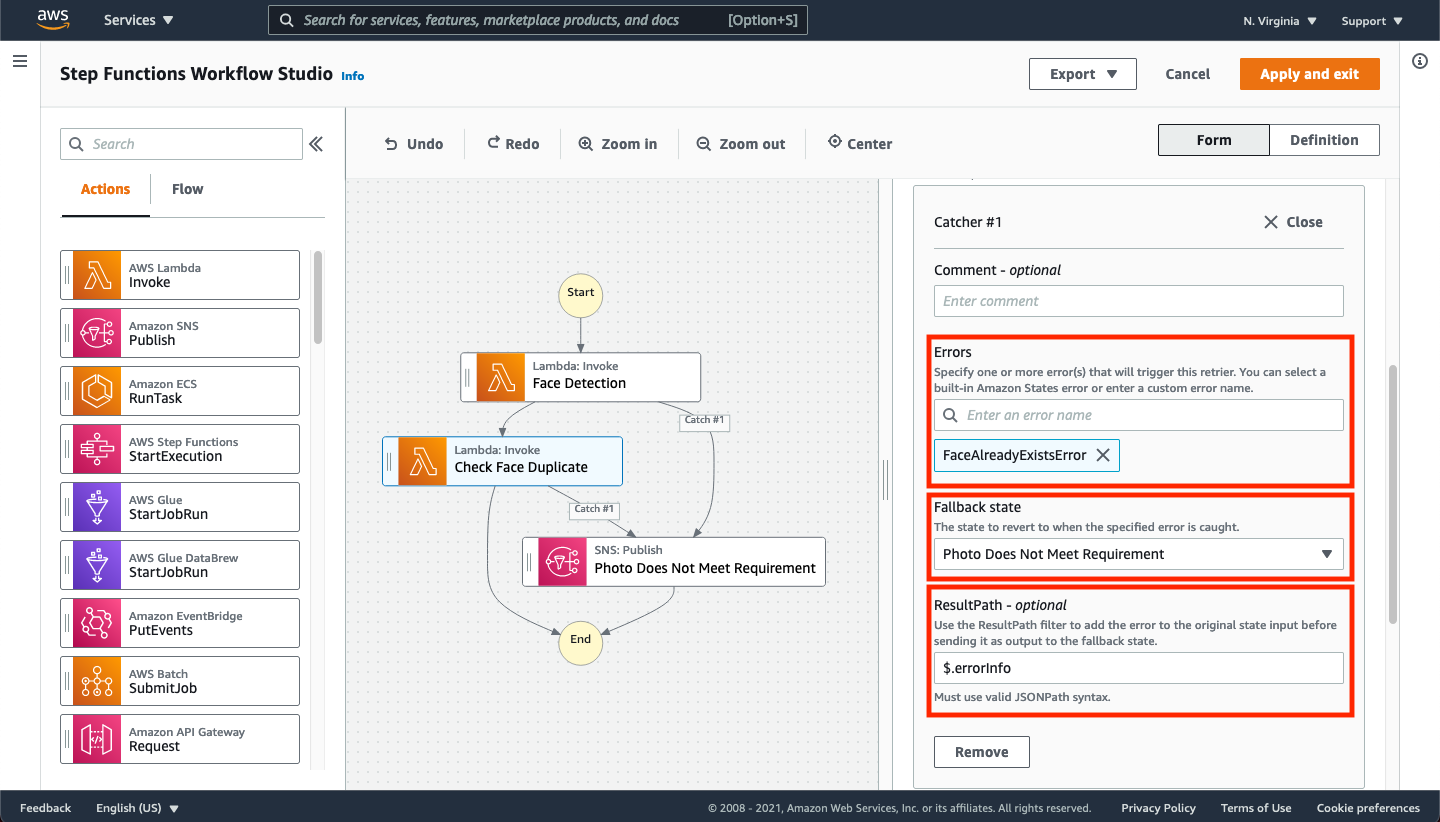1440x822 pixels.
Task: Click Catch #1 label under Face Detection
Action: (x=704, y=420)
